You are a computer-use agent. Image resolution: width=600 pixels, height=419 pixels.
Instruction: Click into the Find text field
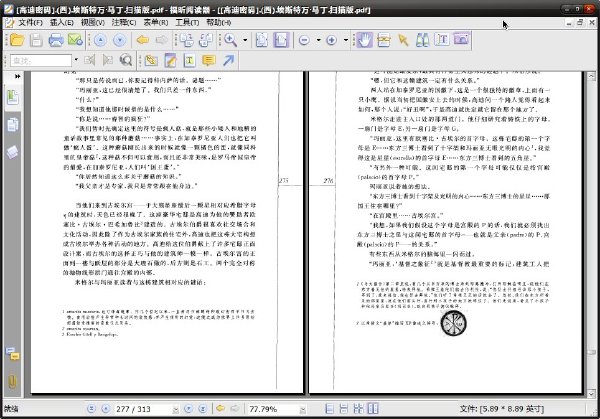(x=41, y=60)
